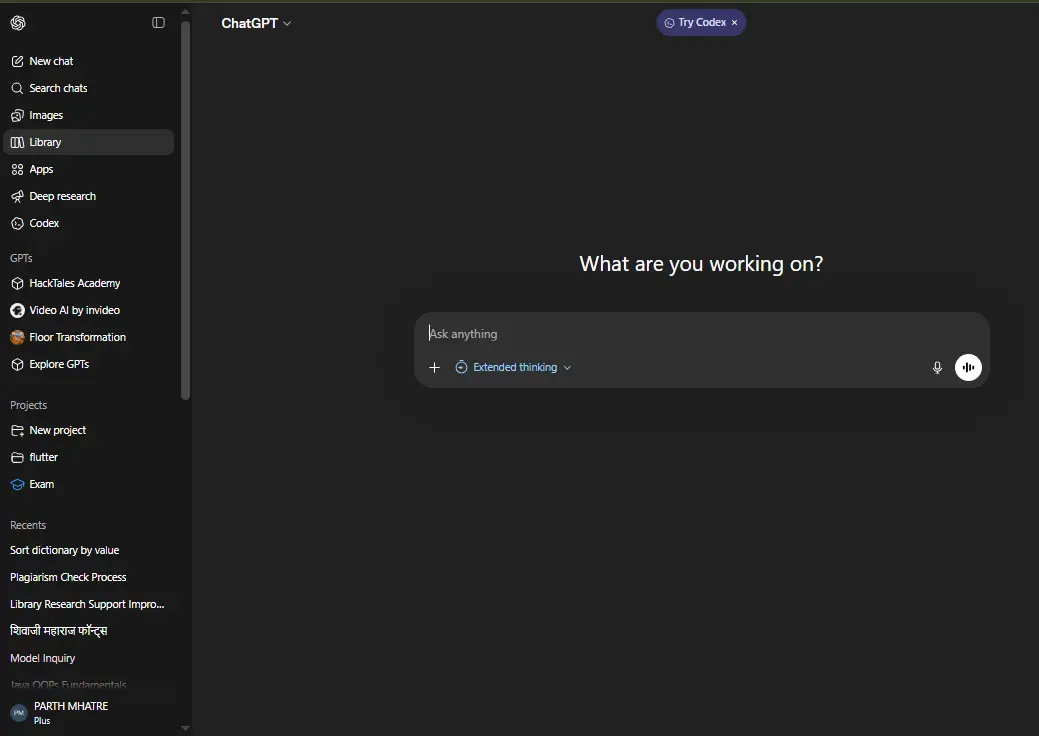Start a New chat
1039x736 pixels.
click(88, 61)
